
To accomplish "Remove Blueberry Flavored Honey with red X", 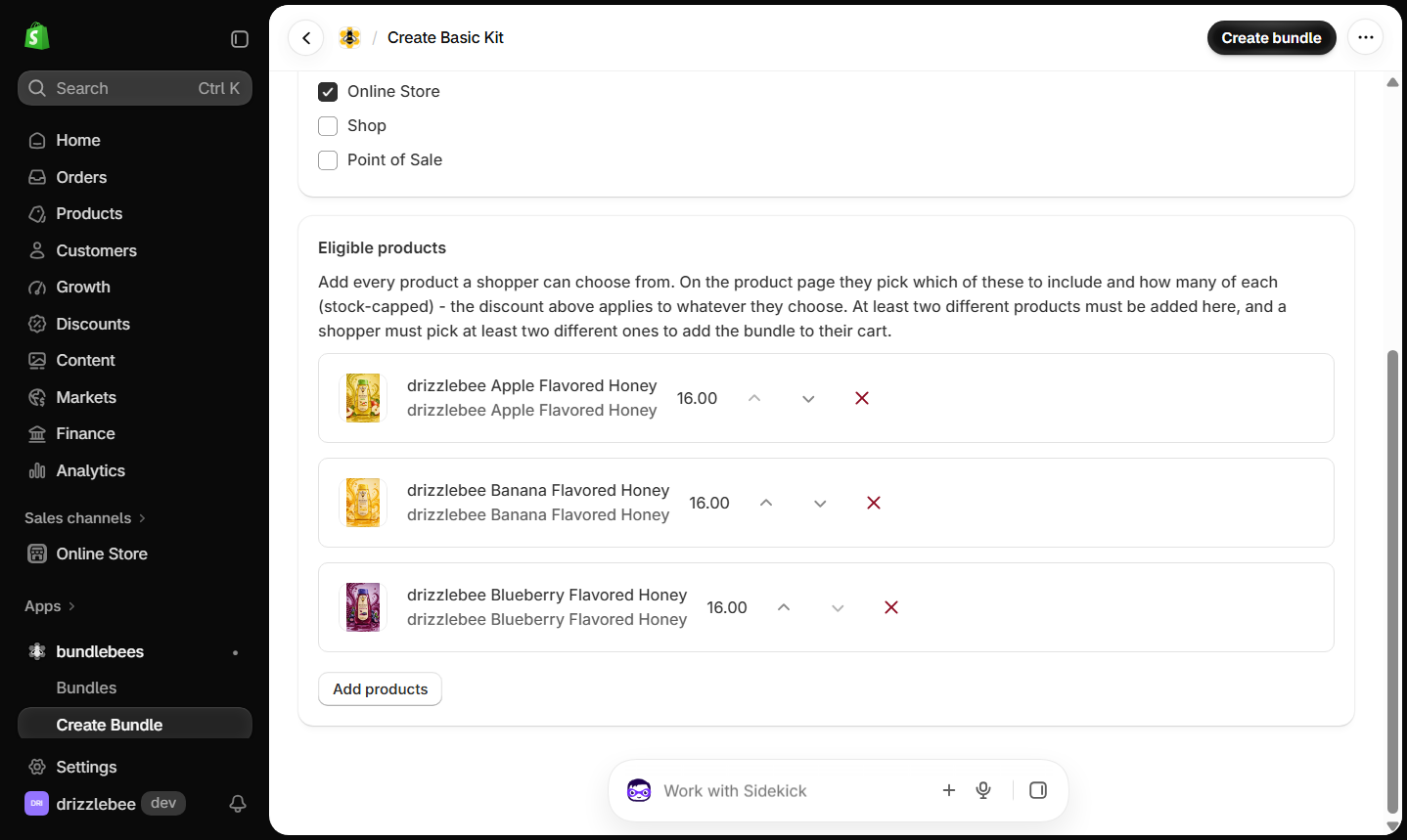I will coord(891,607).
